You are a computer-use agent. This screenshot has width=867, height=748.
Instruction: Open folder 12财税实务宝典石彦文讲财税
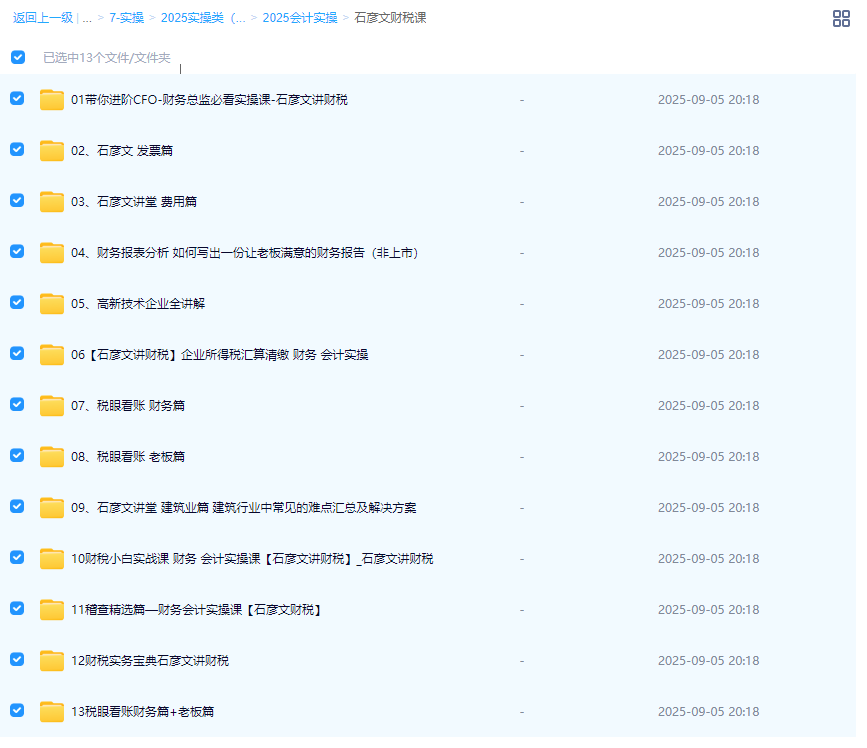click(x=150, y=661)
